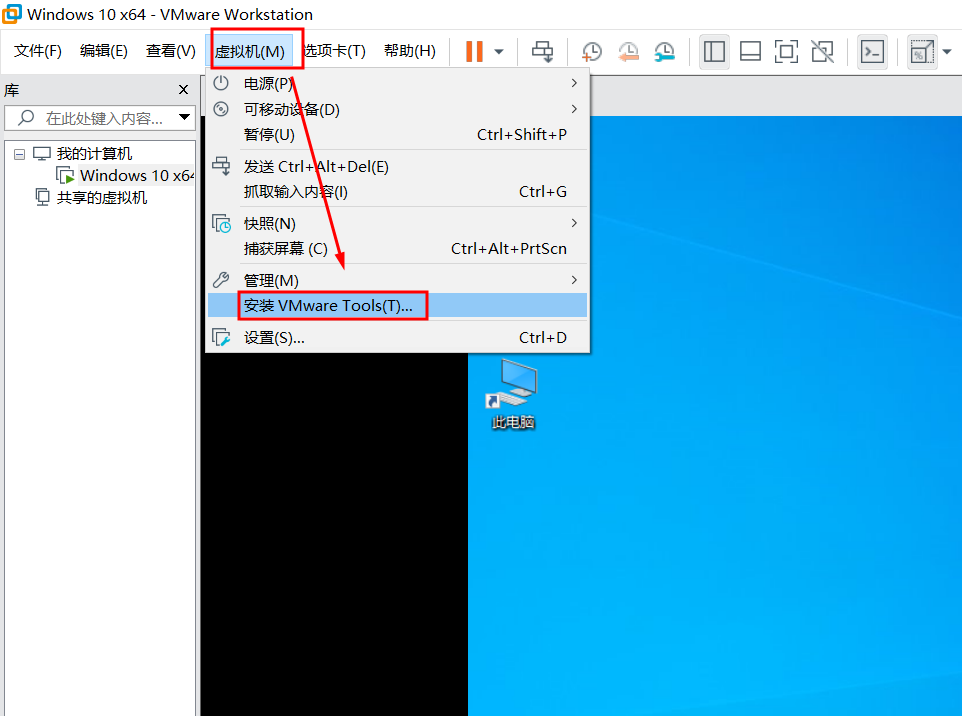Open the 快照(N) submenu
Viewport: 962px width, 716px height.
click(398, 223)
